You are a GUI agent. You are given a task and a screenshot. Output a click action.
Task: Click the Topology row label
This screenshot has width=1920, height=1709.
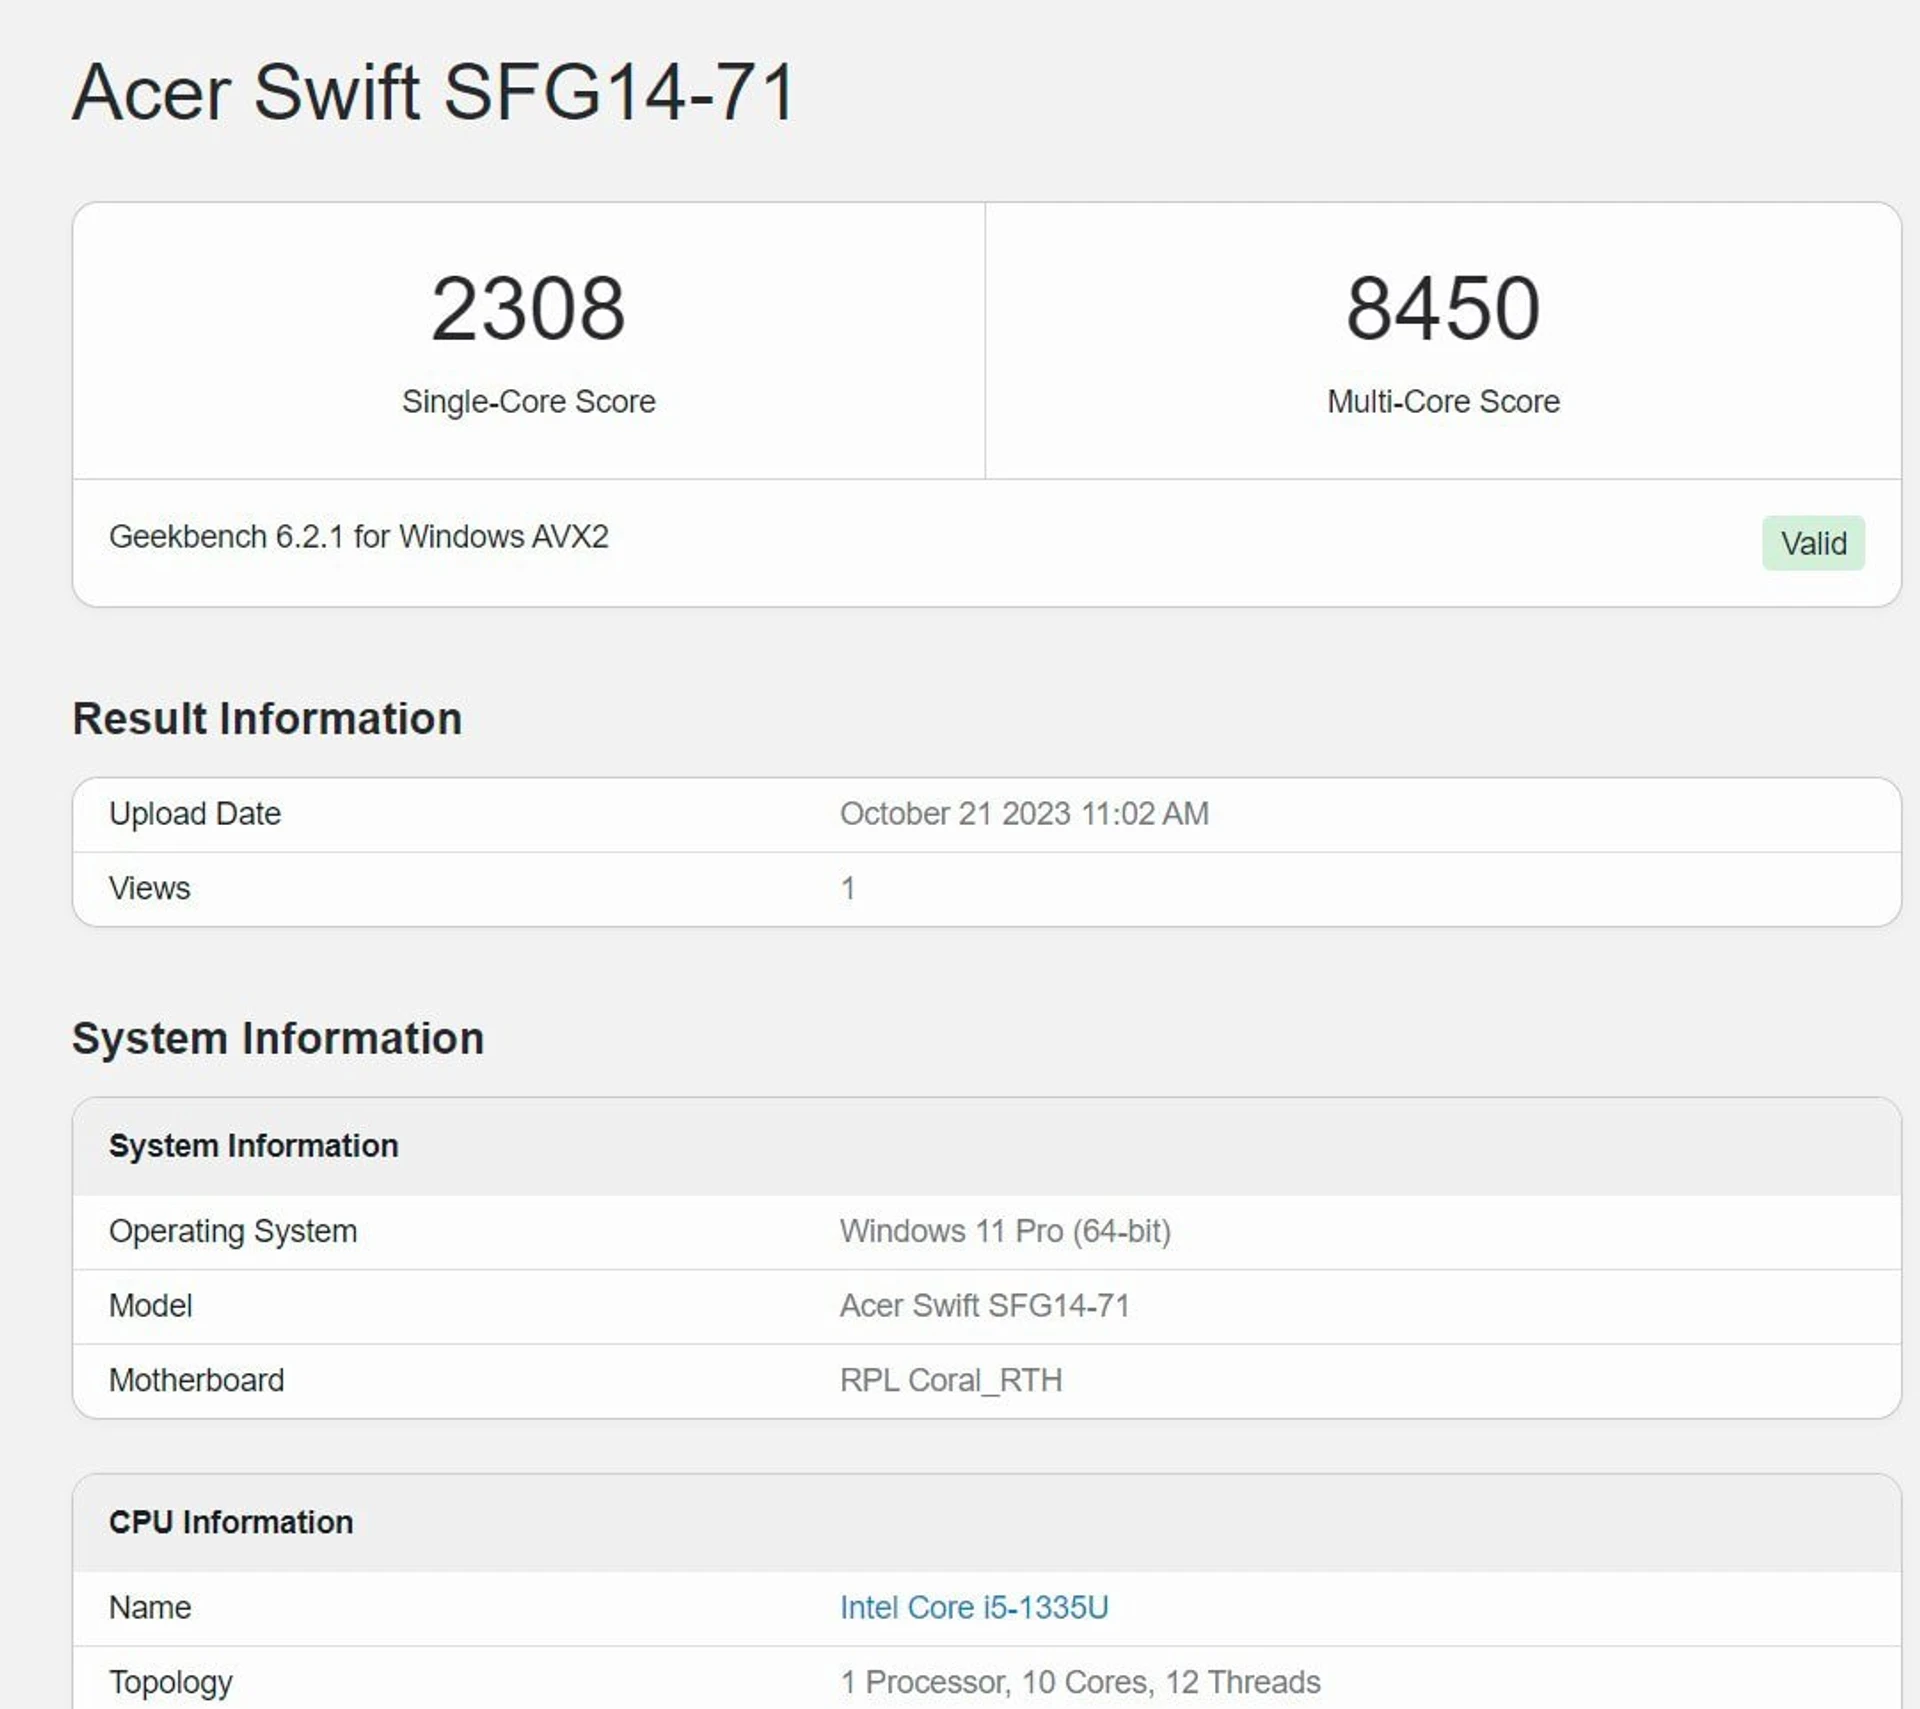pos(171,1682)
